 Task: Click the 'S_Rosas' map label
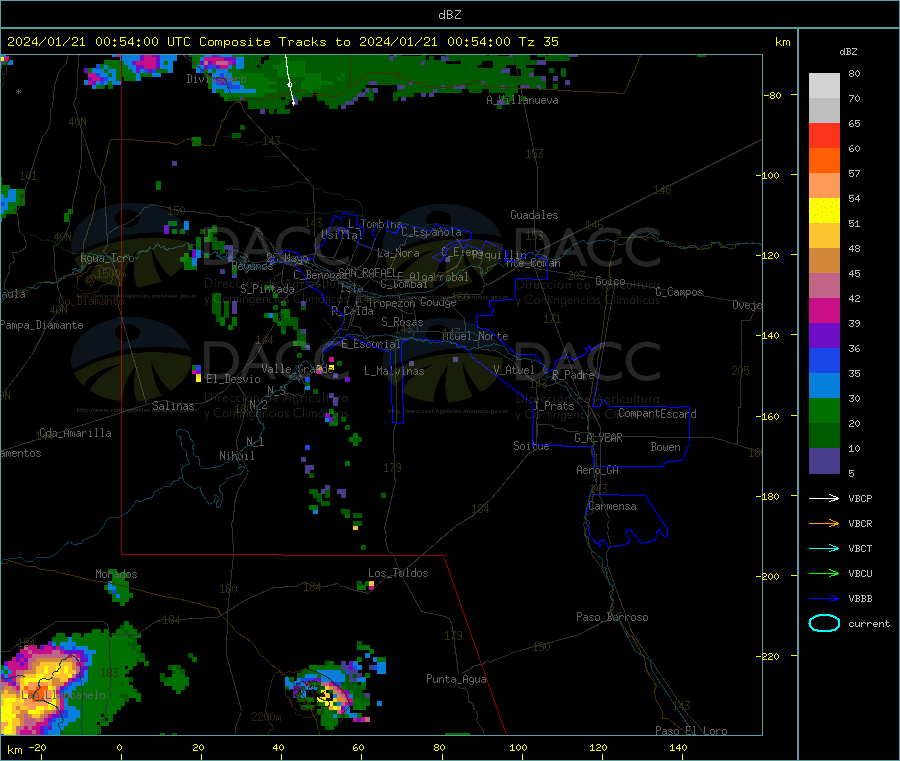click(x=402, y=322)
